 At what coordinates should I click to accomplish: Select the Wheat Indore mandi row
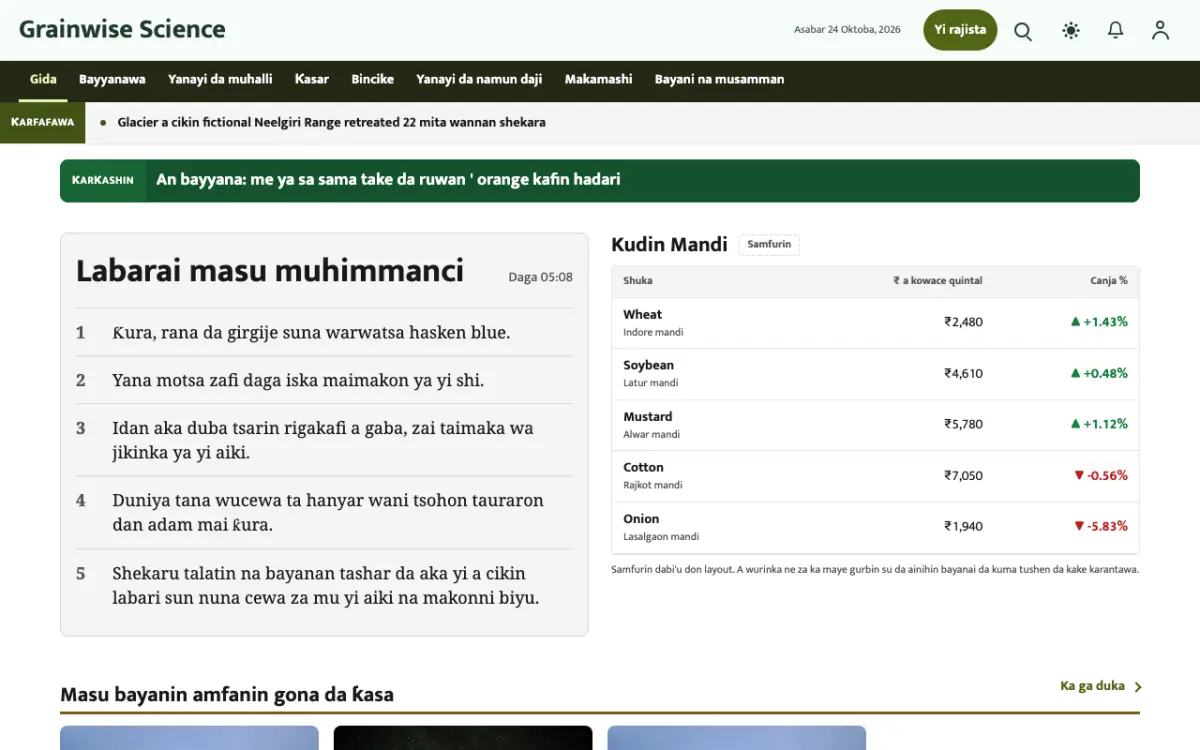[x=875, y=323]
